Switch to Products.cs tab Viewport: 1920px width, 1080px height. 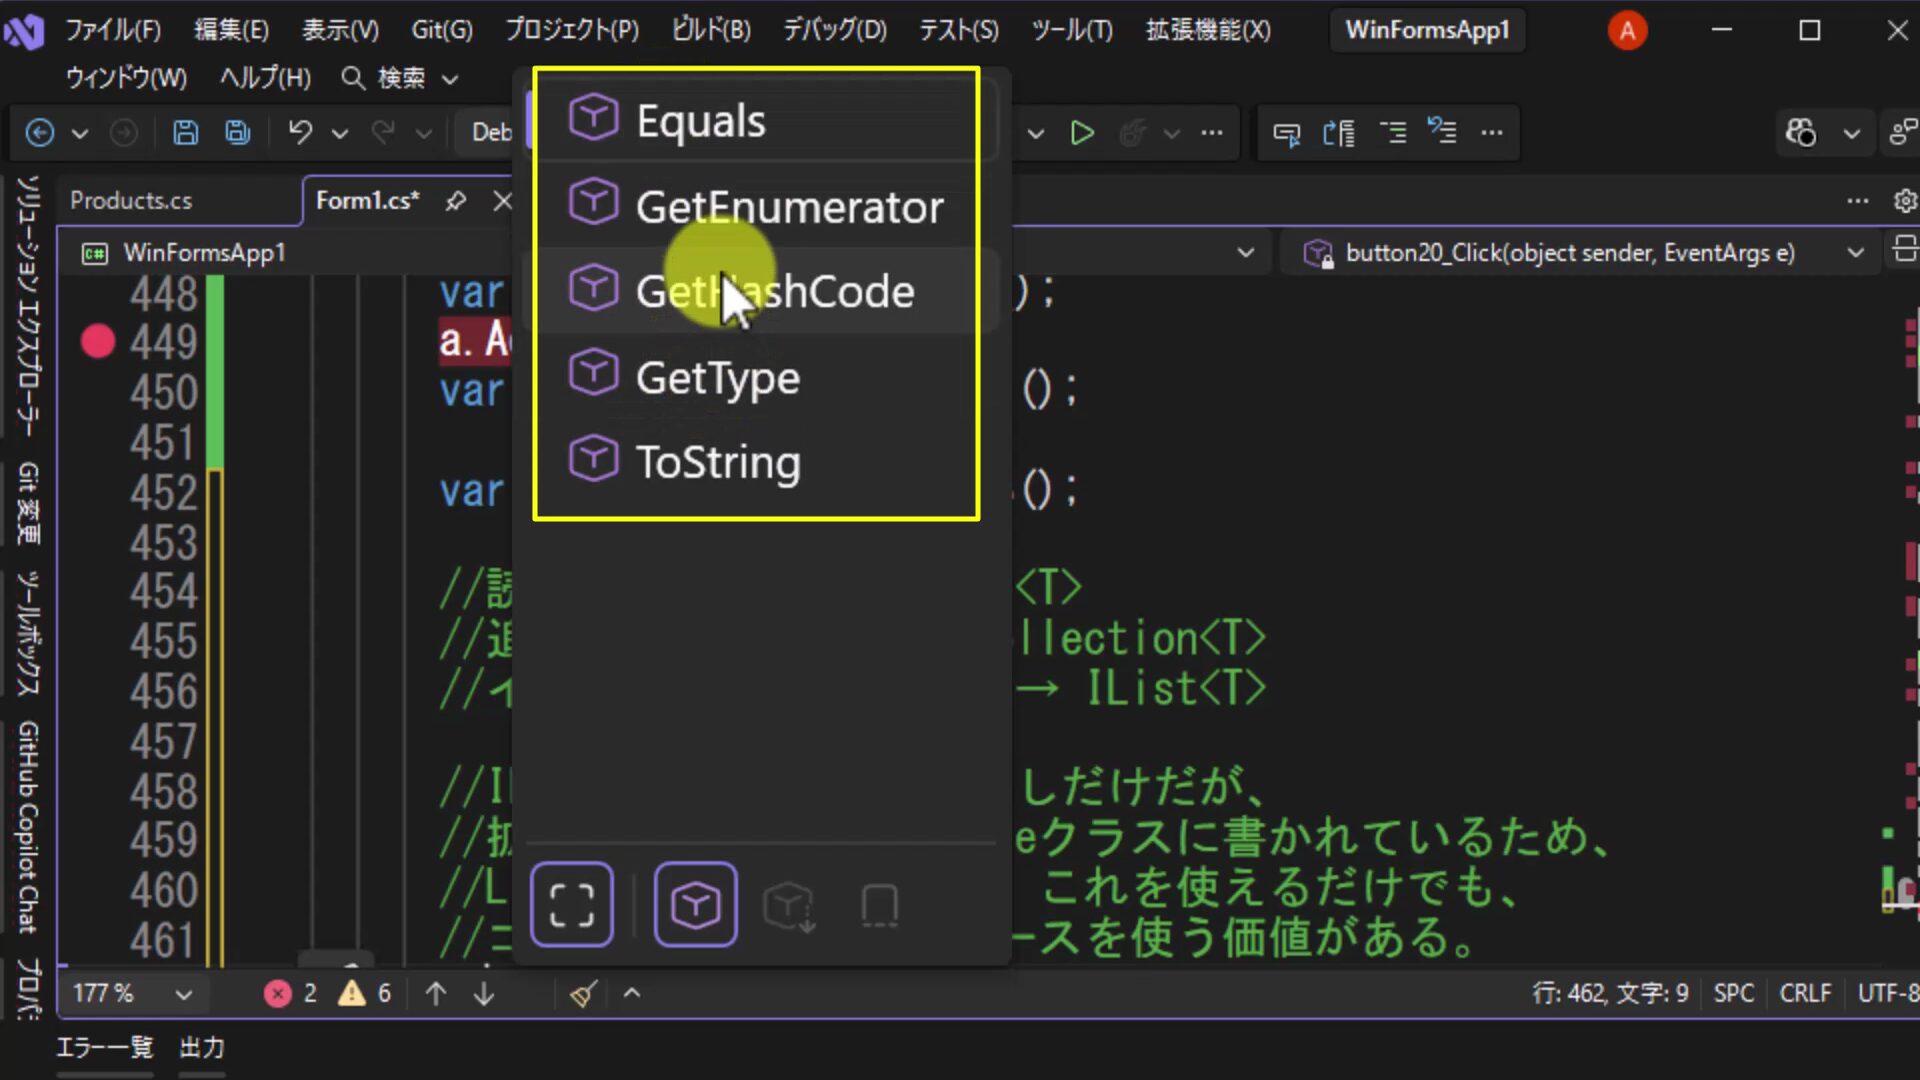click(x=131, y=200)
